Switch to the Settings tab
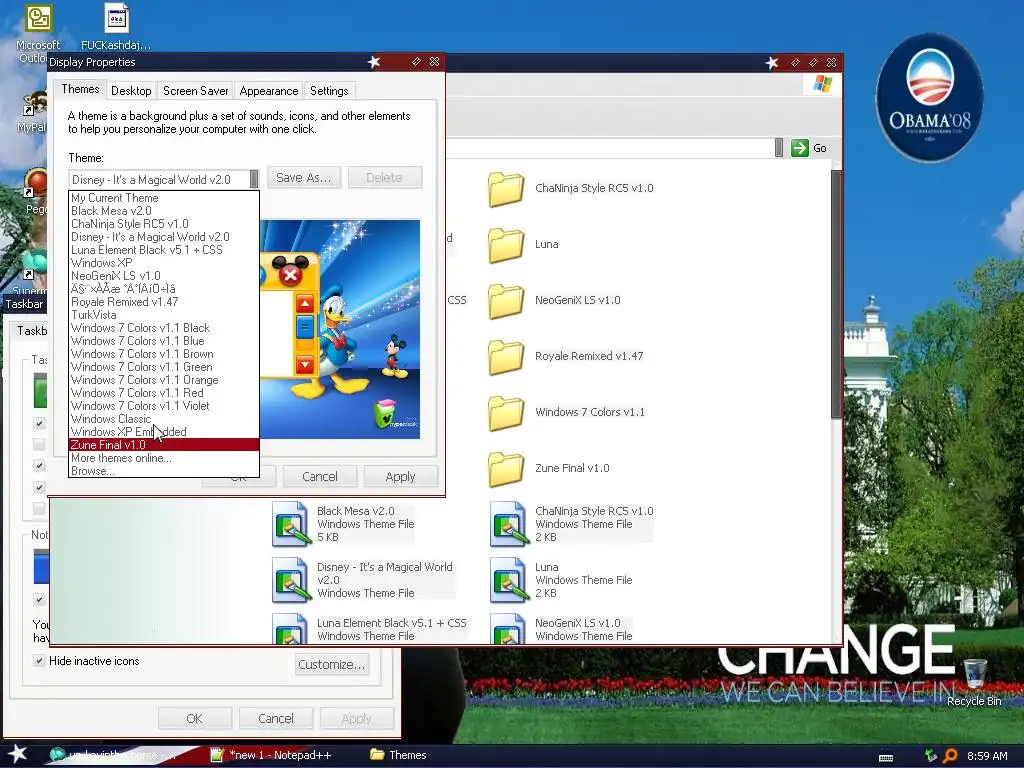The height and width of the screenshot is (768, 1024). tap(329, 91)
